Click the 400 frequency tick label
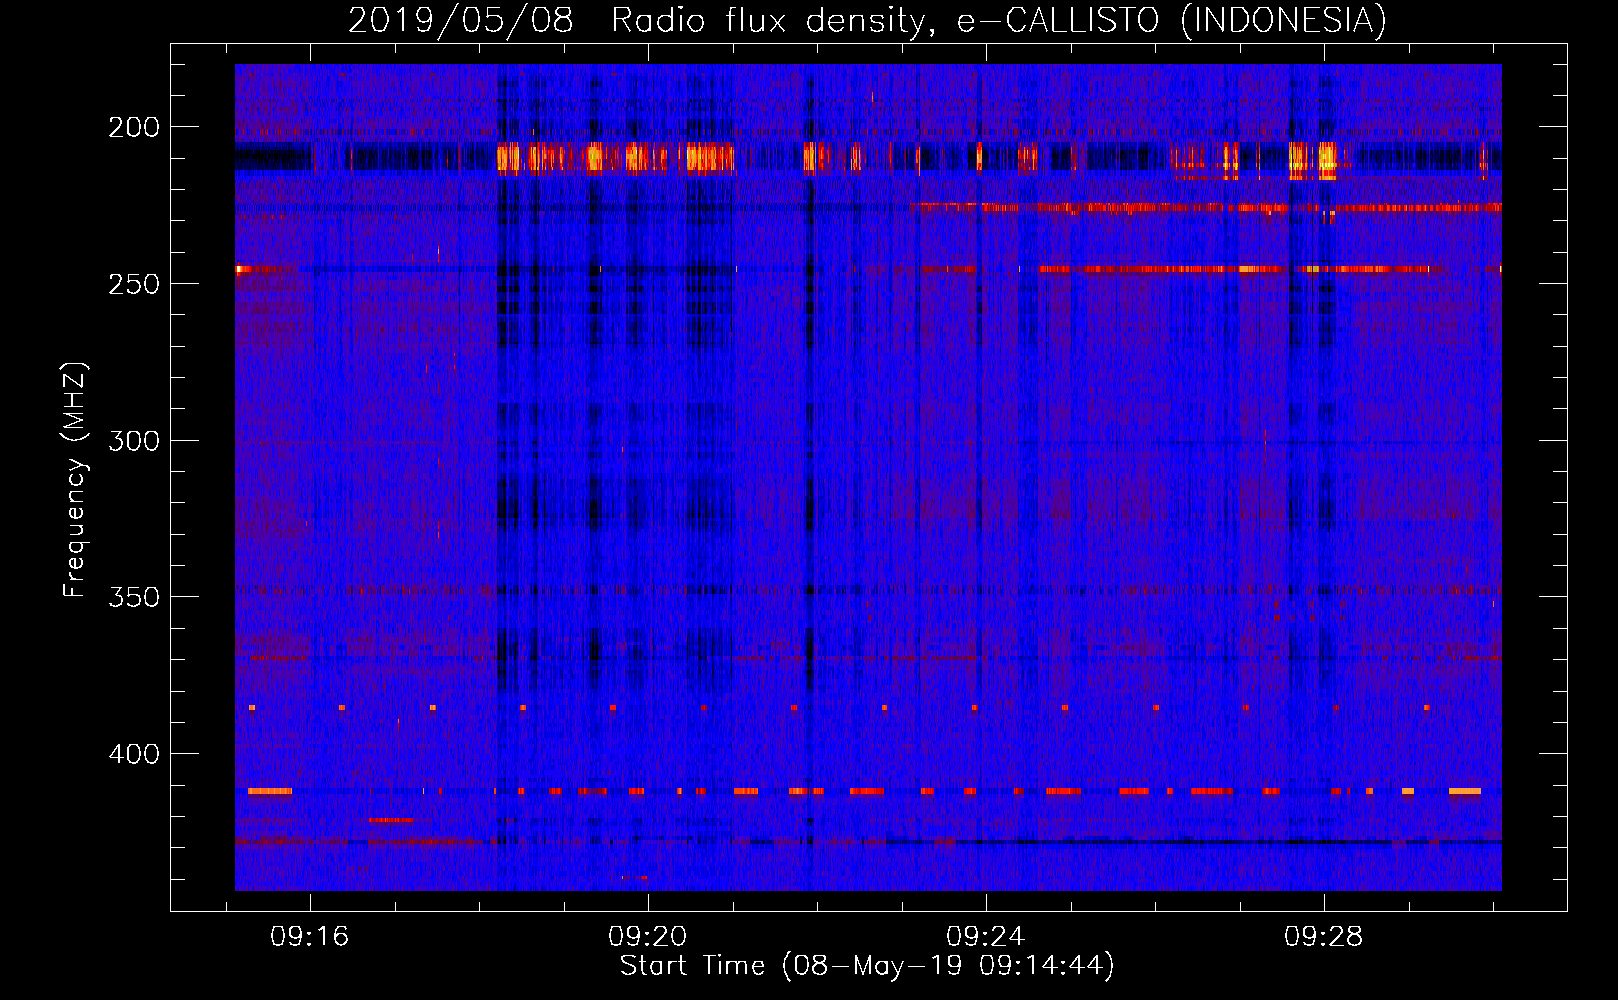 coord(134,753)
